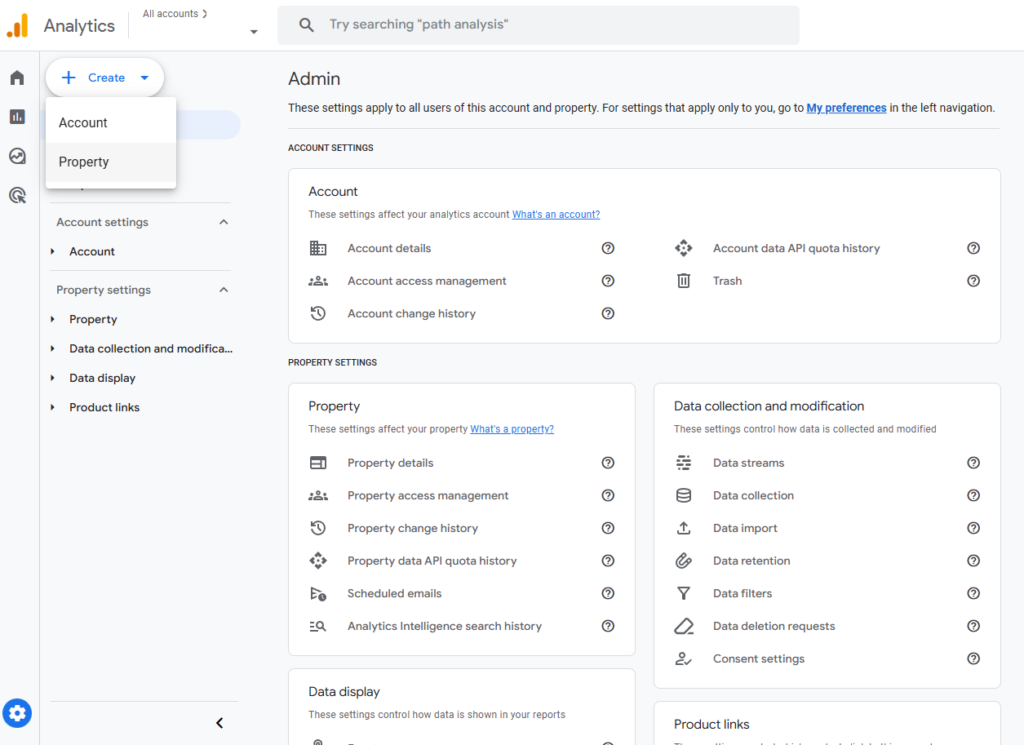Viewport: 1024px width, 745px height.
Task: Click the "What's a property?" link
Action: click(x=512, y=429)
